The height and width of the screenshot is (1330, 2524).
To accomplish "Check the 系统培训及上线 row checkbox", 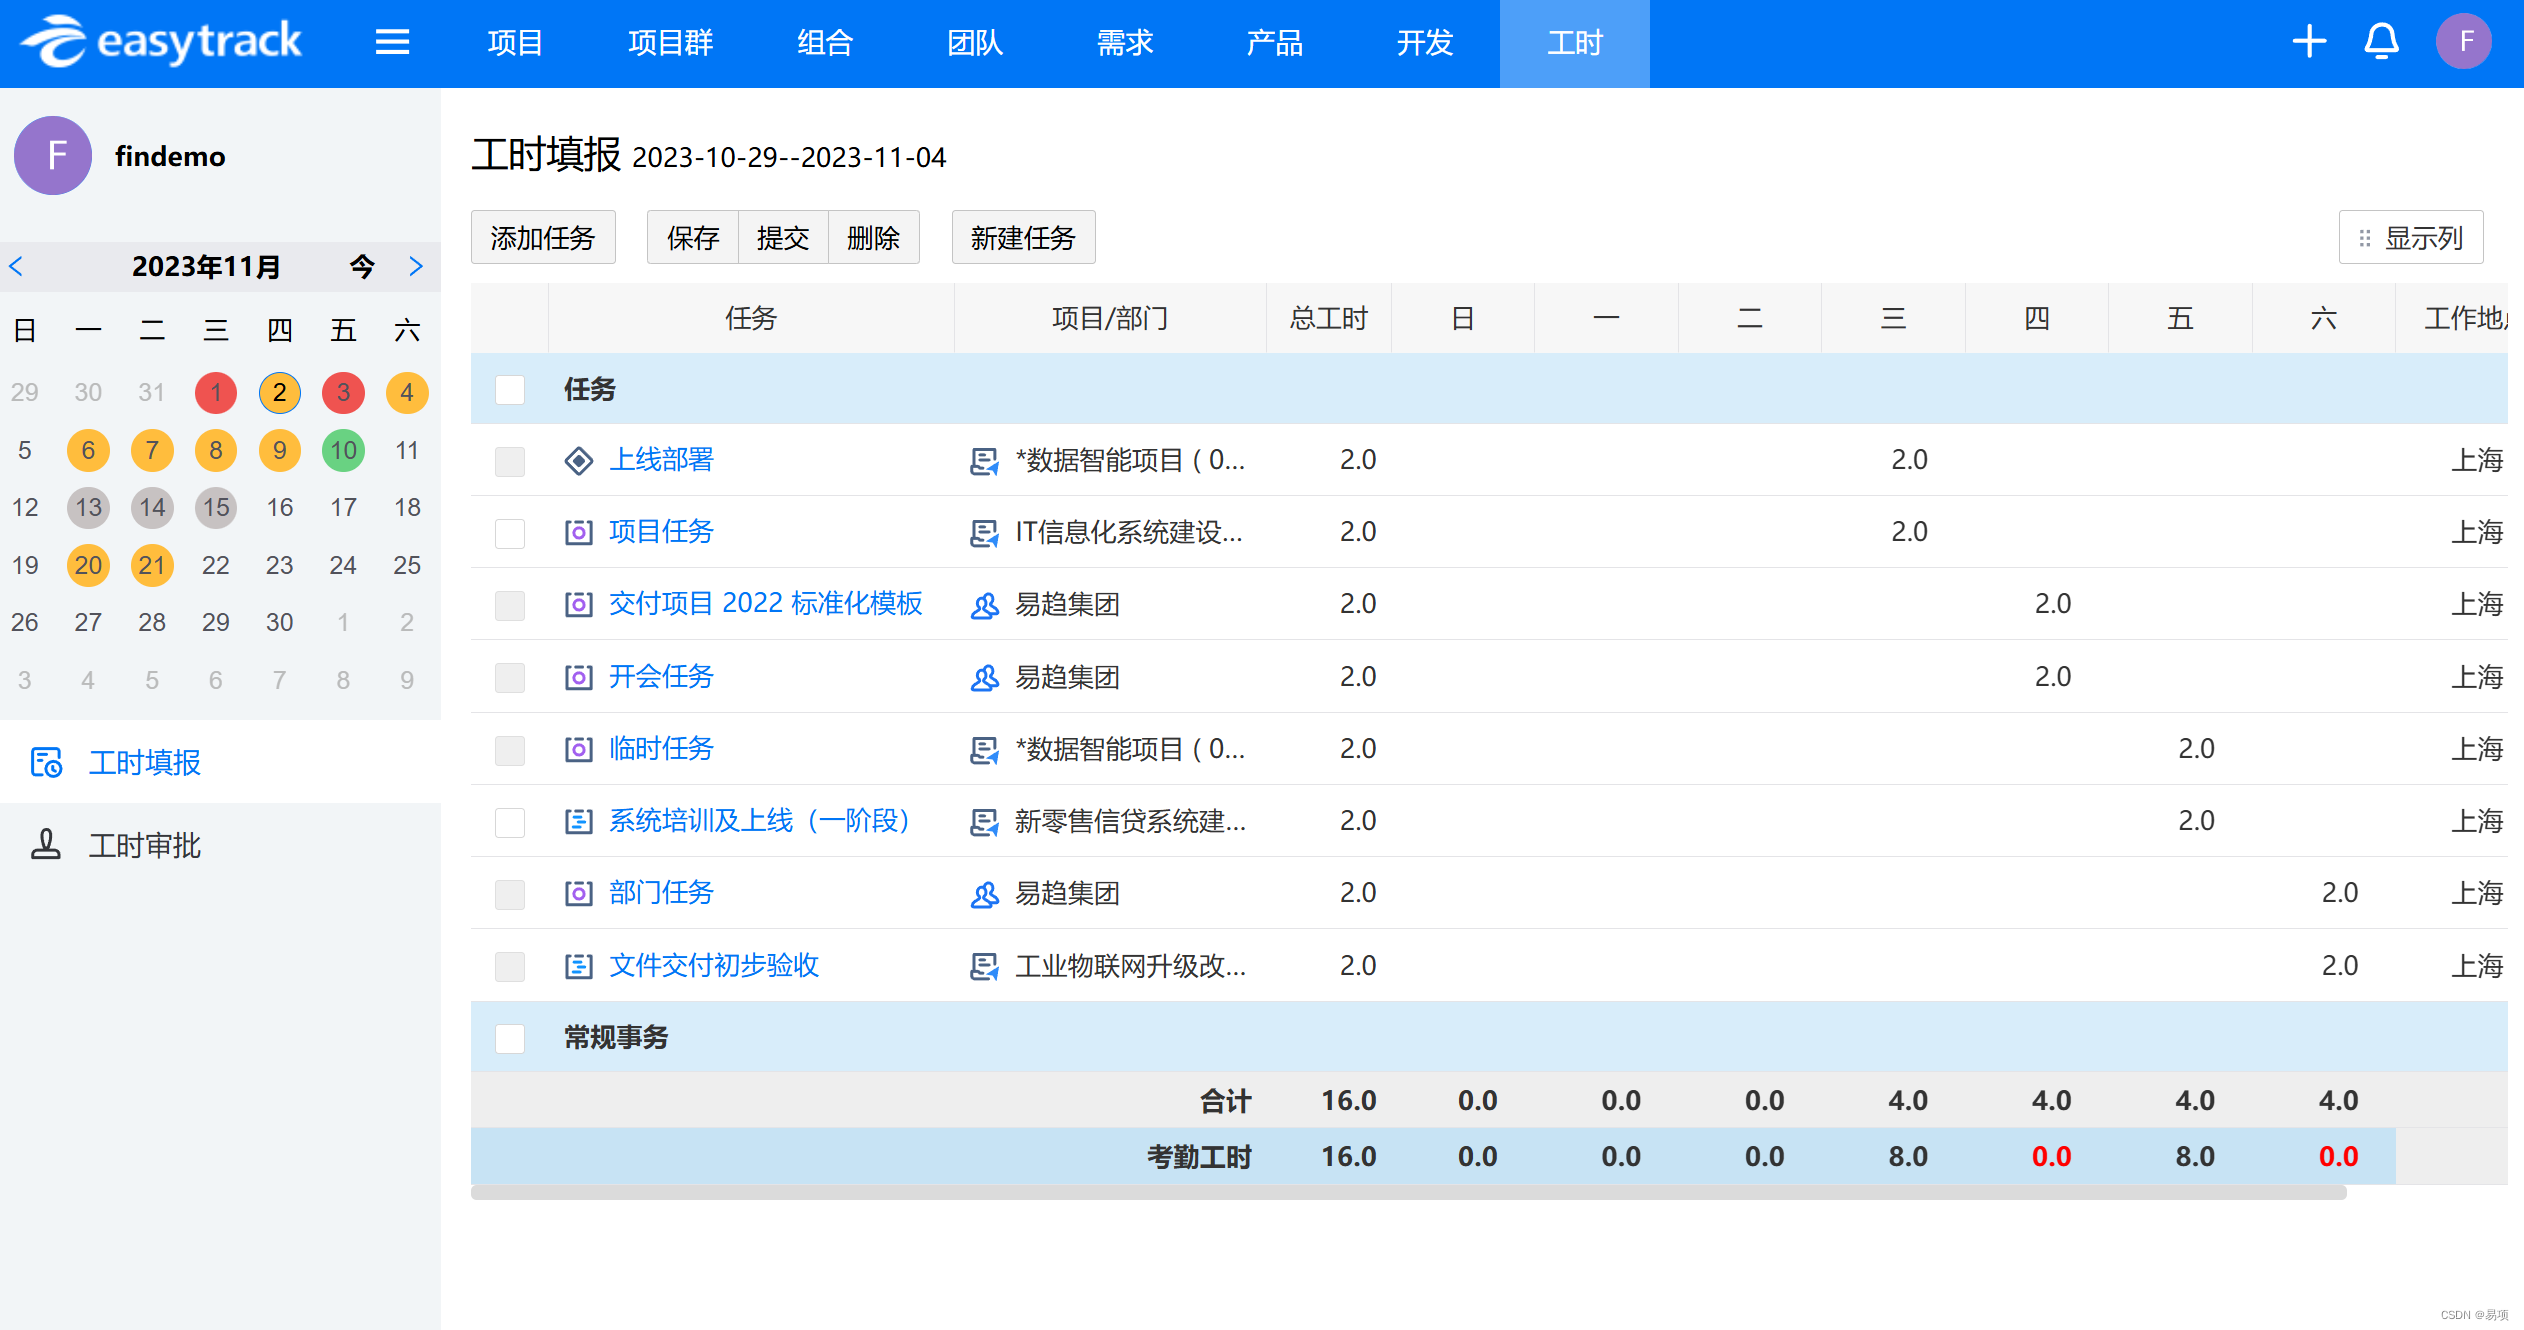I will 510,823.
